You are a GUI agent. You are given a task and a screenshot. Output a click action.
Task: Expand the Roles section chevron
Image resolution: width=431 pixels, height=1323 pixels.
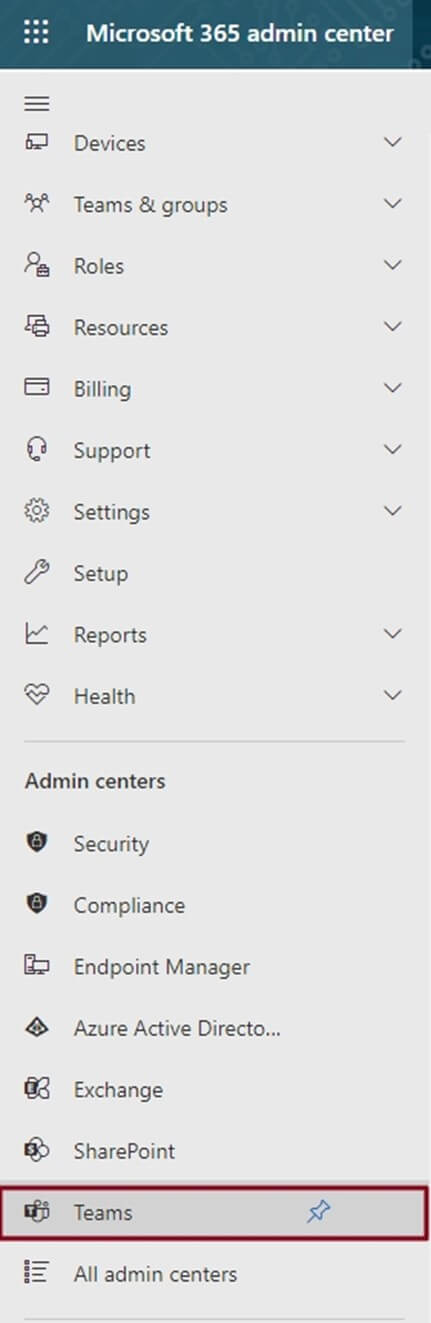coord(393,265)
